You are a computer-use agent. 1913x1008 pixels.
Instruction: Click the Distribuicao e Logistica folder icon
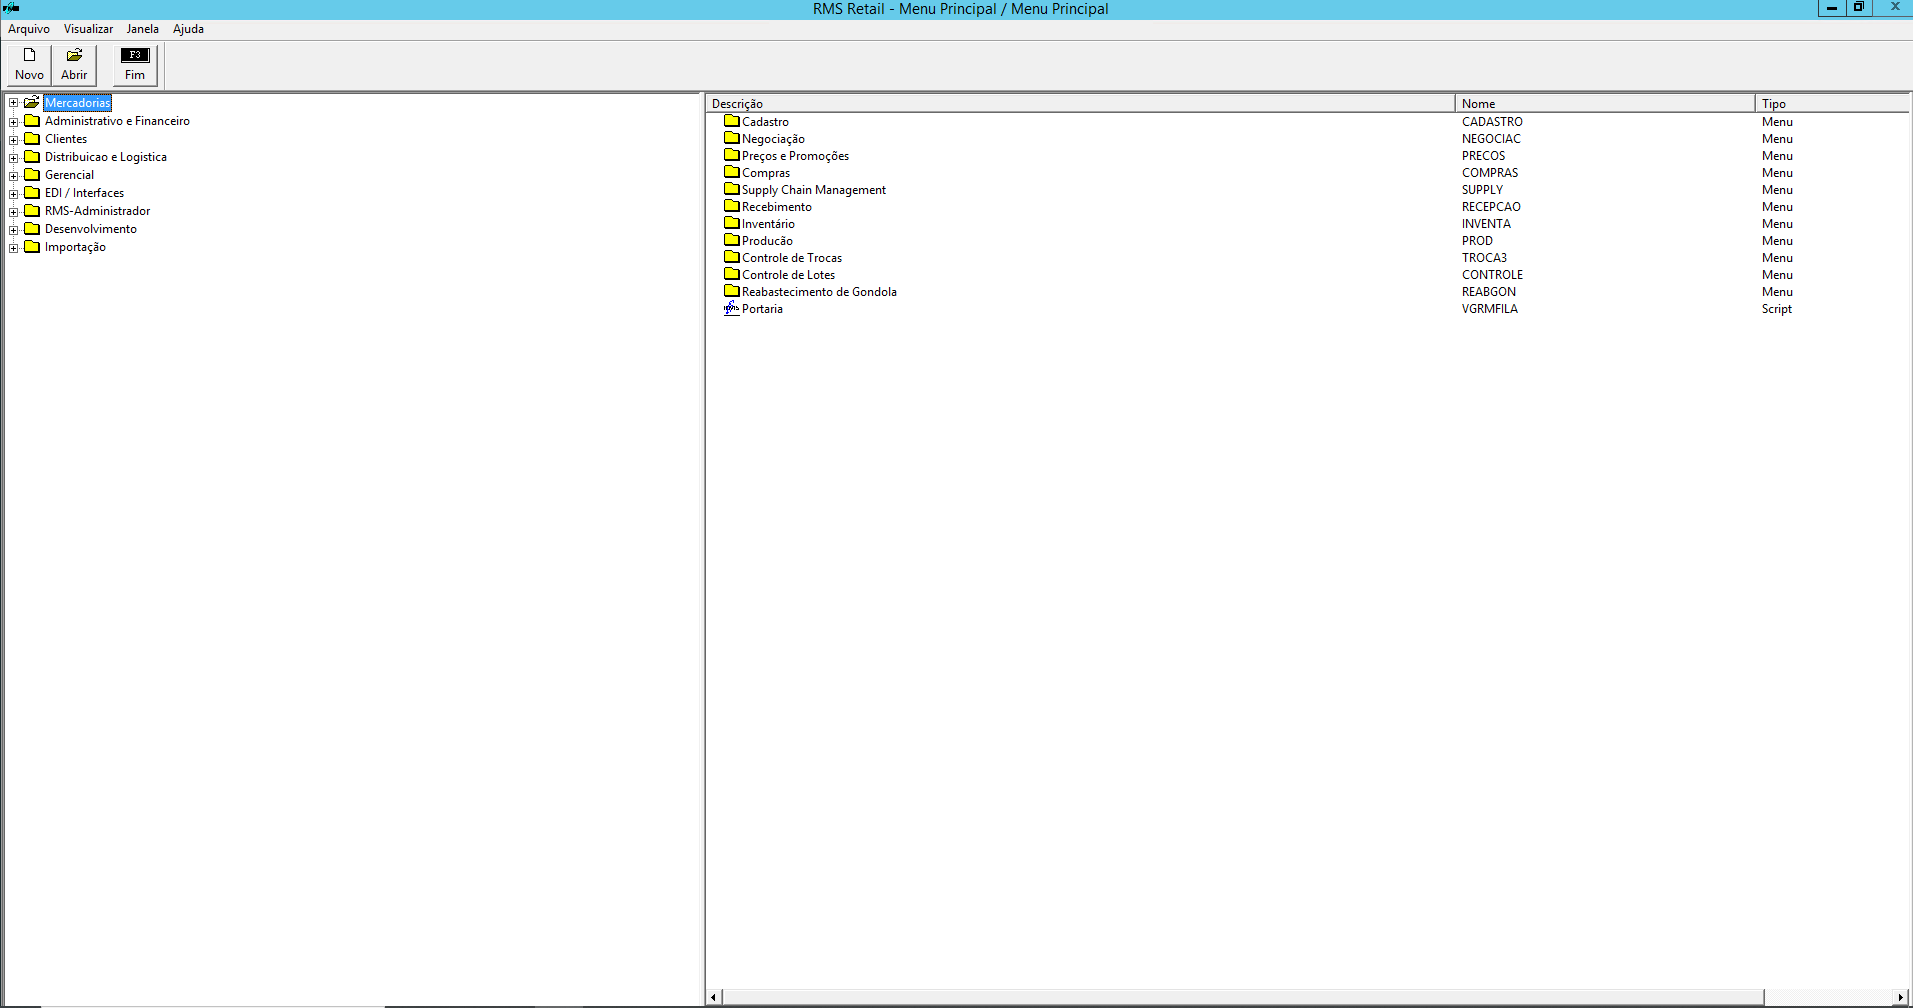(x=32, y=157)
